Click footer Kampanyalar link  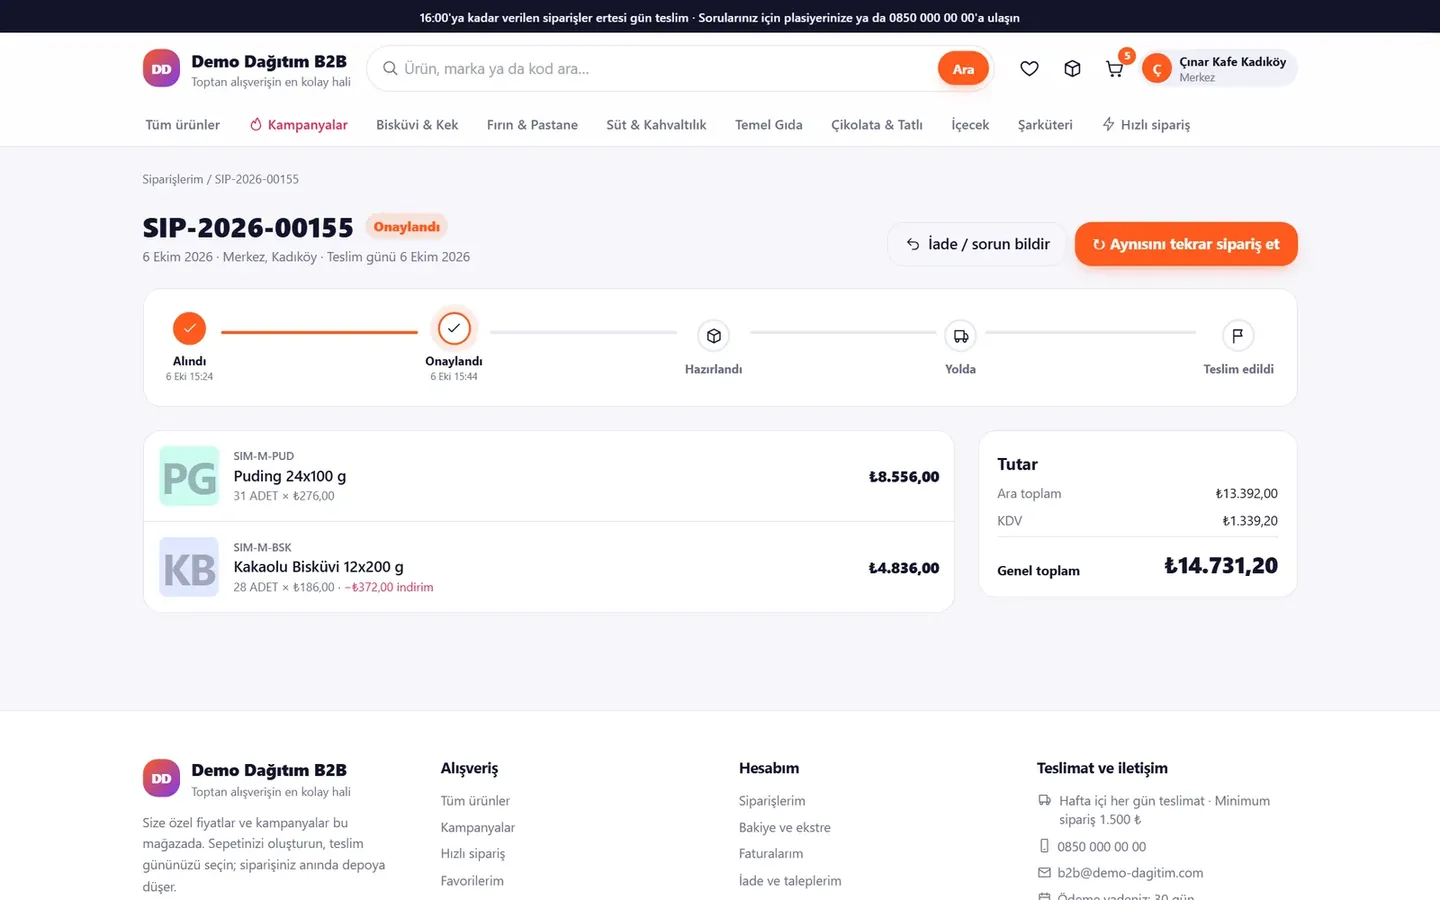pyautogui.click(x=478, y=828)
